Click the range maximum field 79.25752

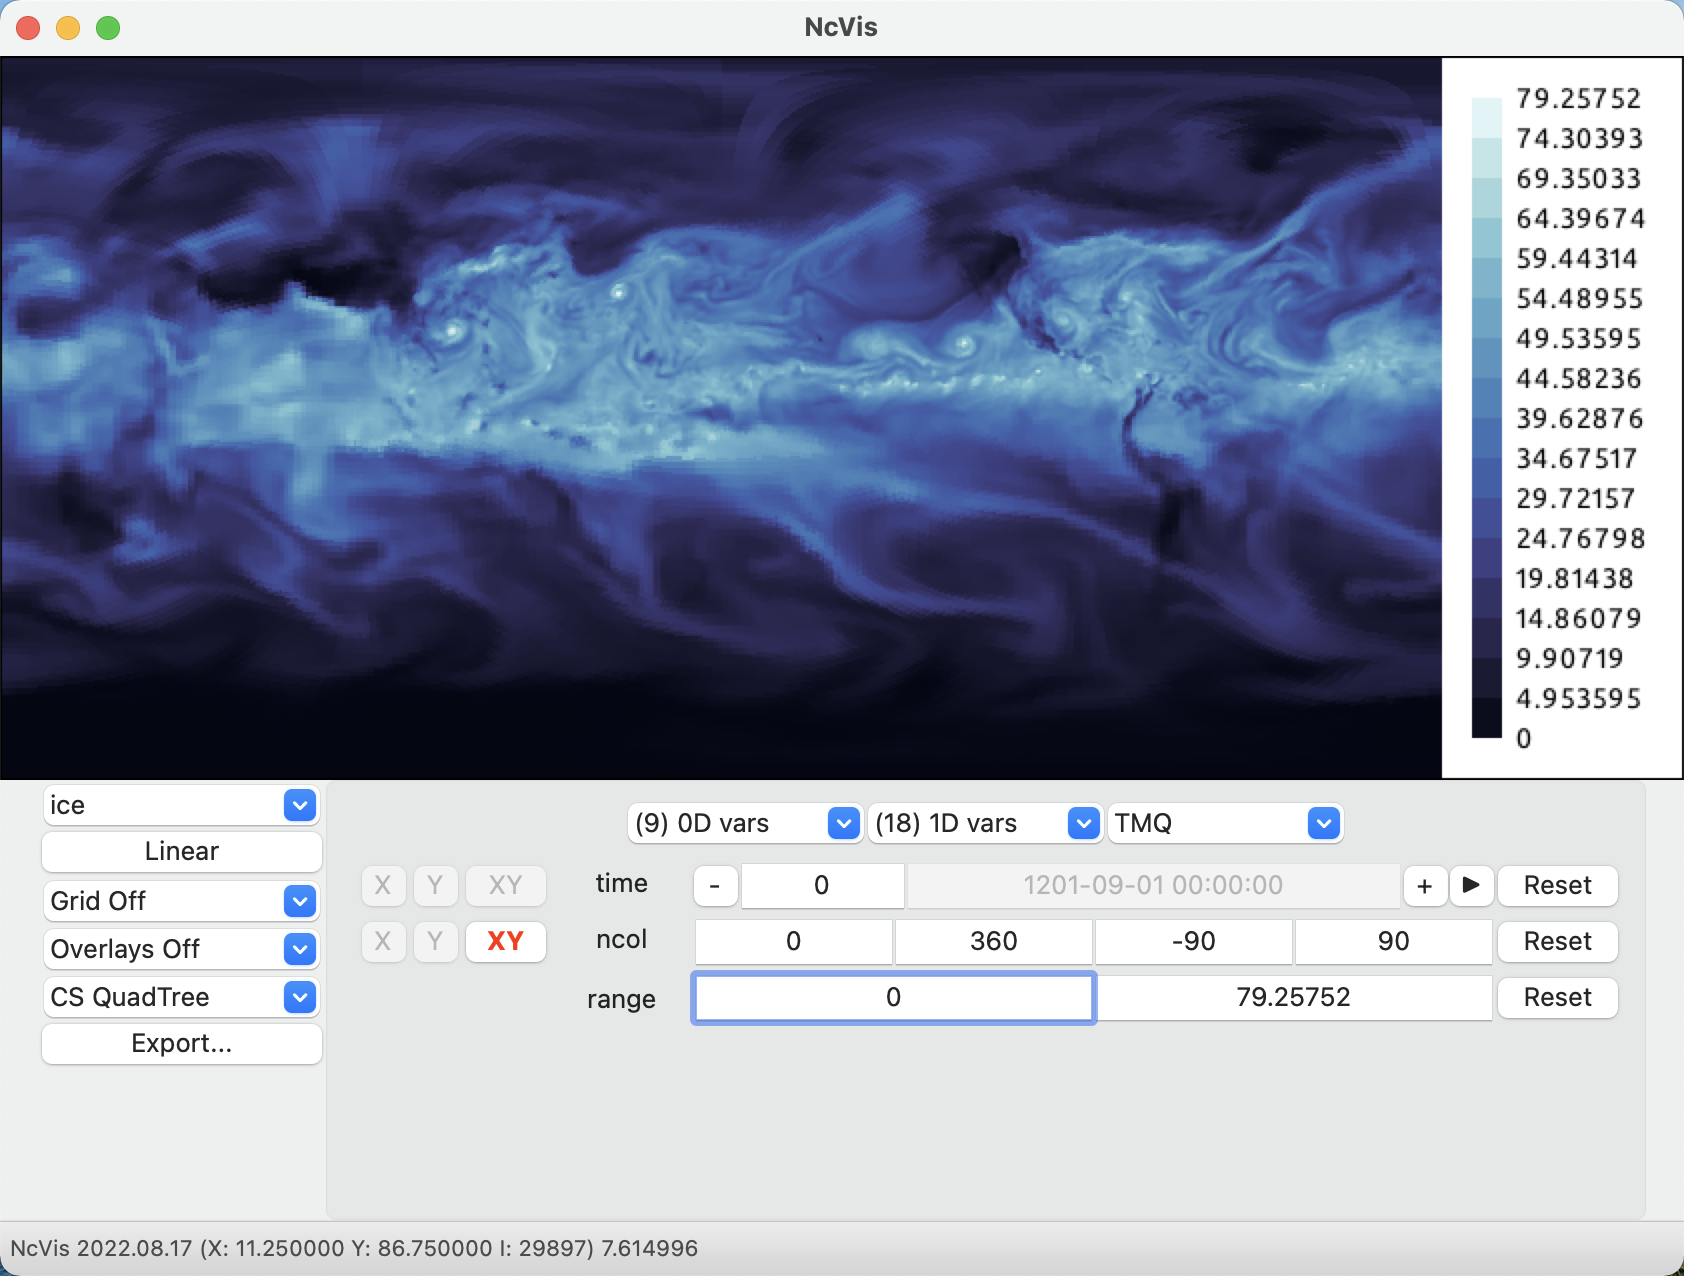pyautogui.click(x=1294, y=998)
